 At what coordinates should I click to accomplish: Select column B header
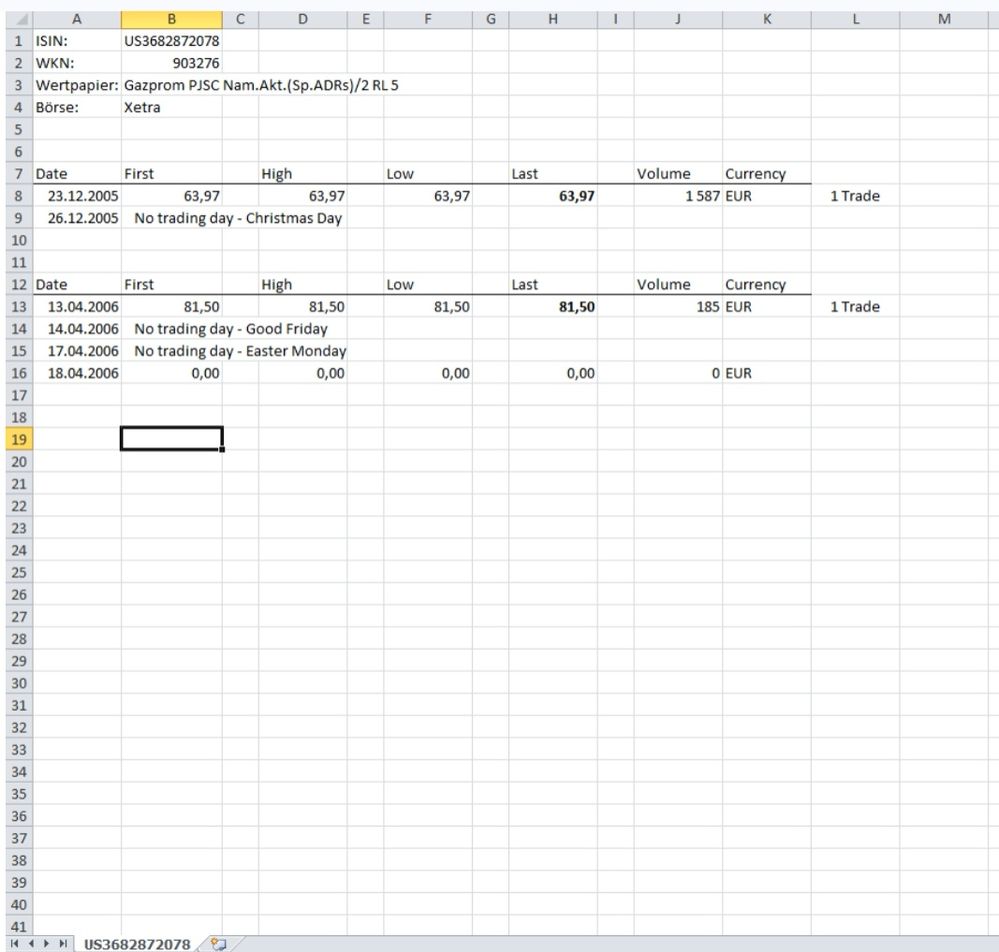171,18
